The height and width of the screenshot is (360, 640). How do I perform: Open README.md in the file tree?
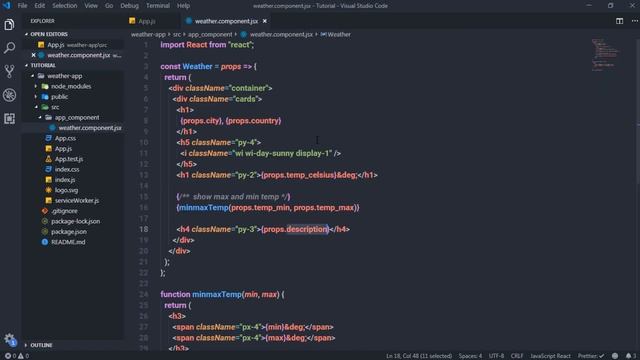pyautogui.click(x=73, y=242)
